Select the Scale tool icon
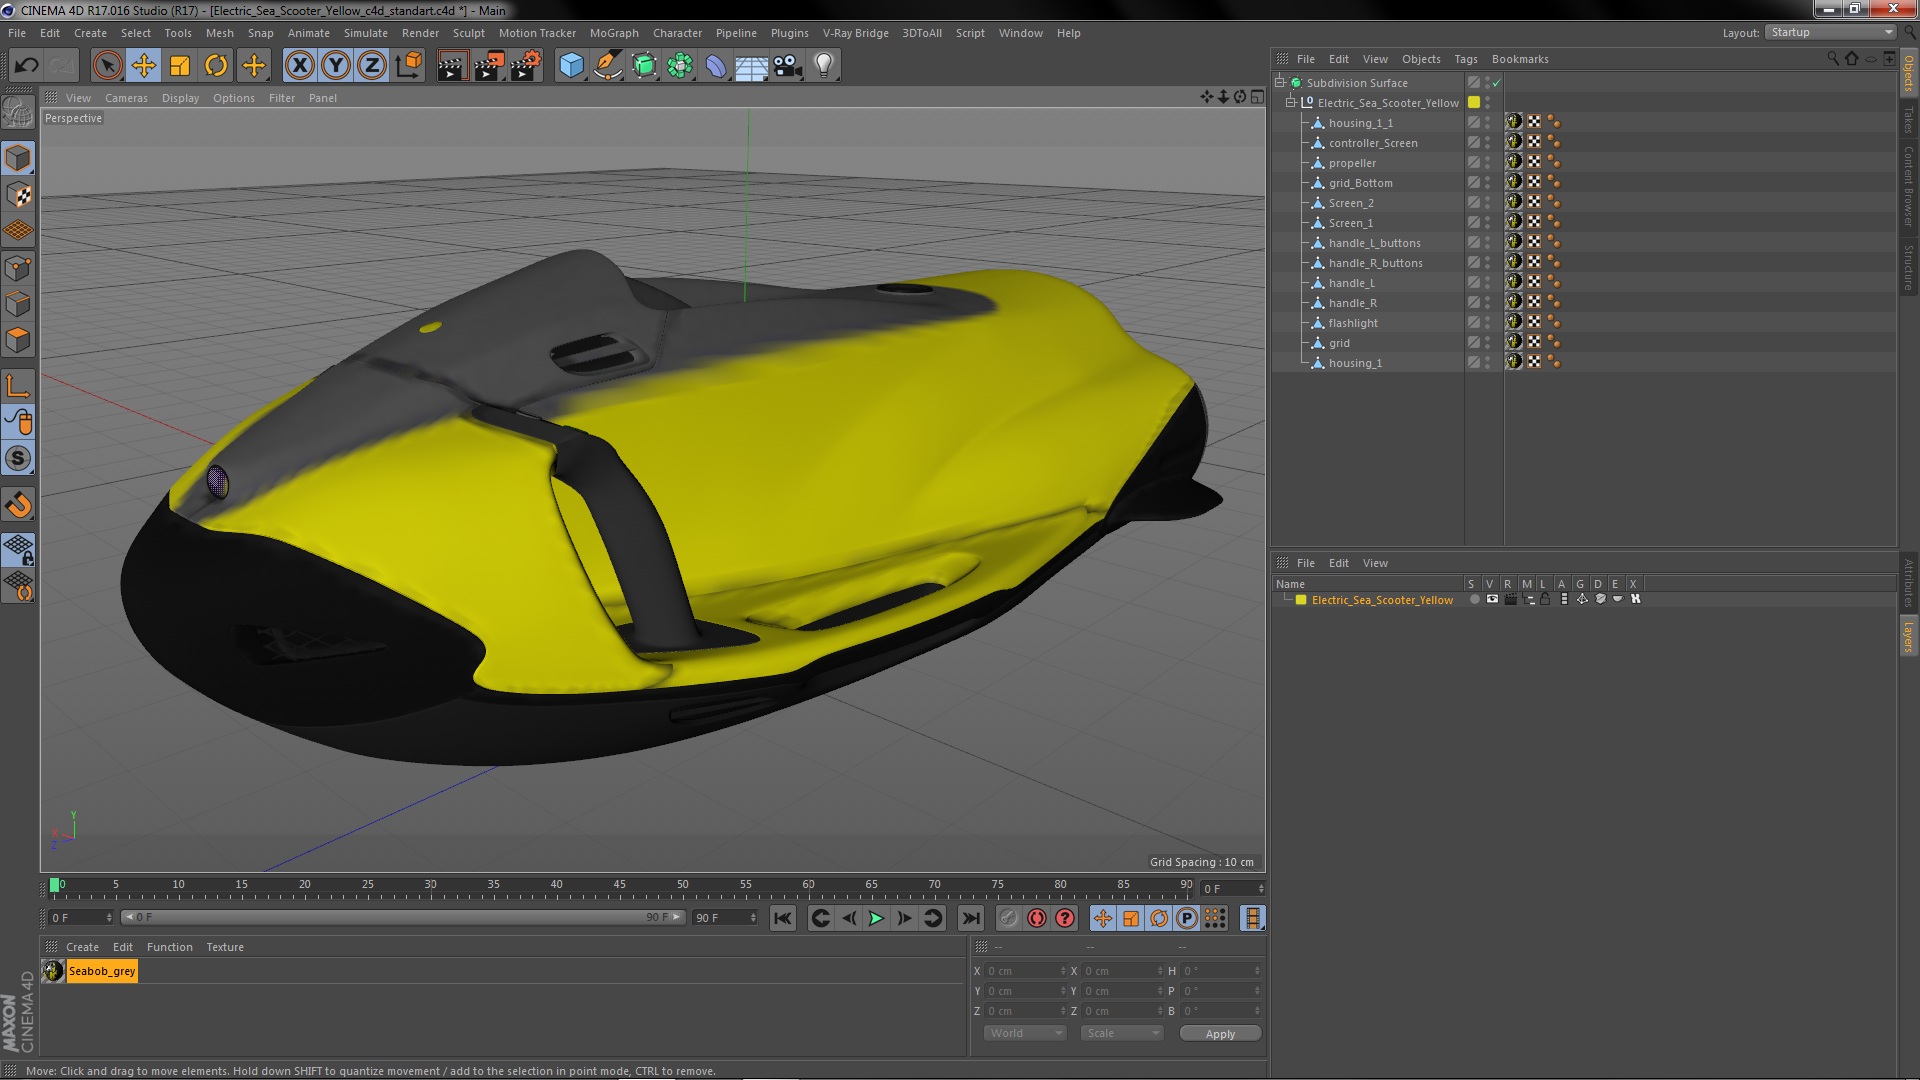The image size is (1920, 1080). click(179, 63)
